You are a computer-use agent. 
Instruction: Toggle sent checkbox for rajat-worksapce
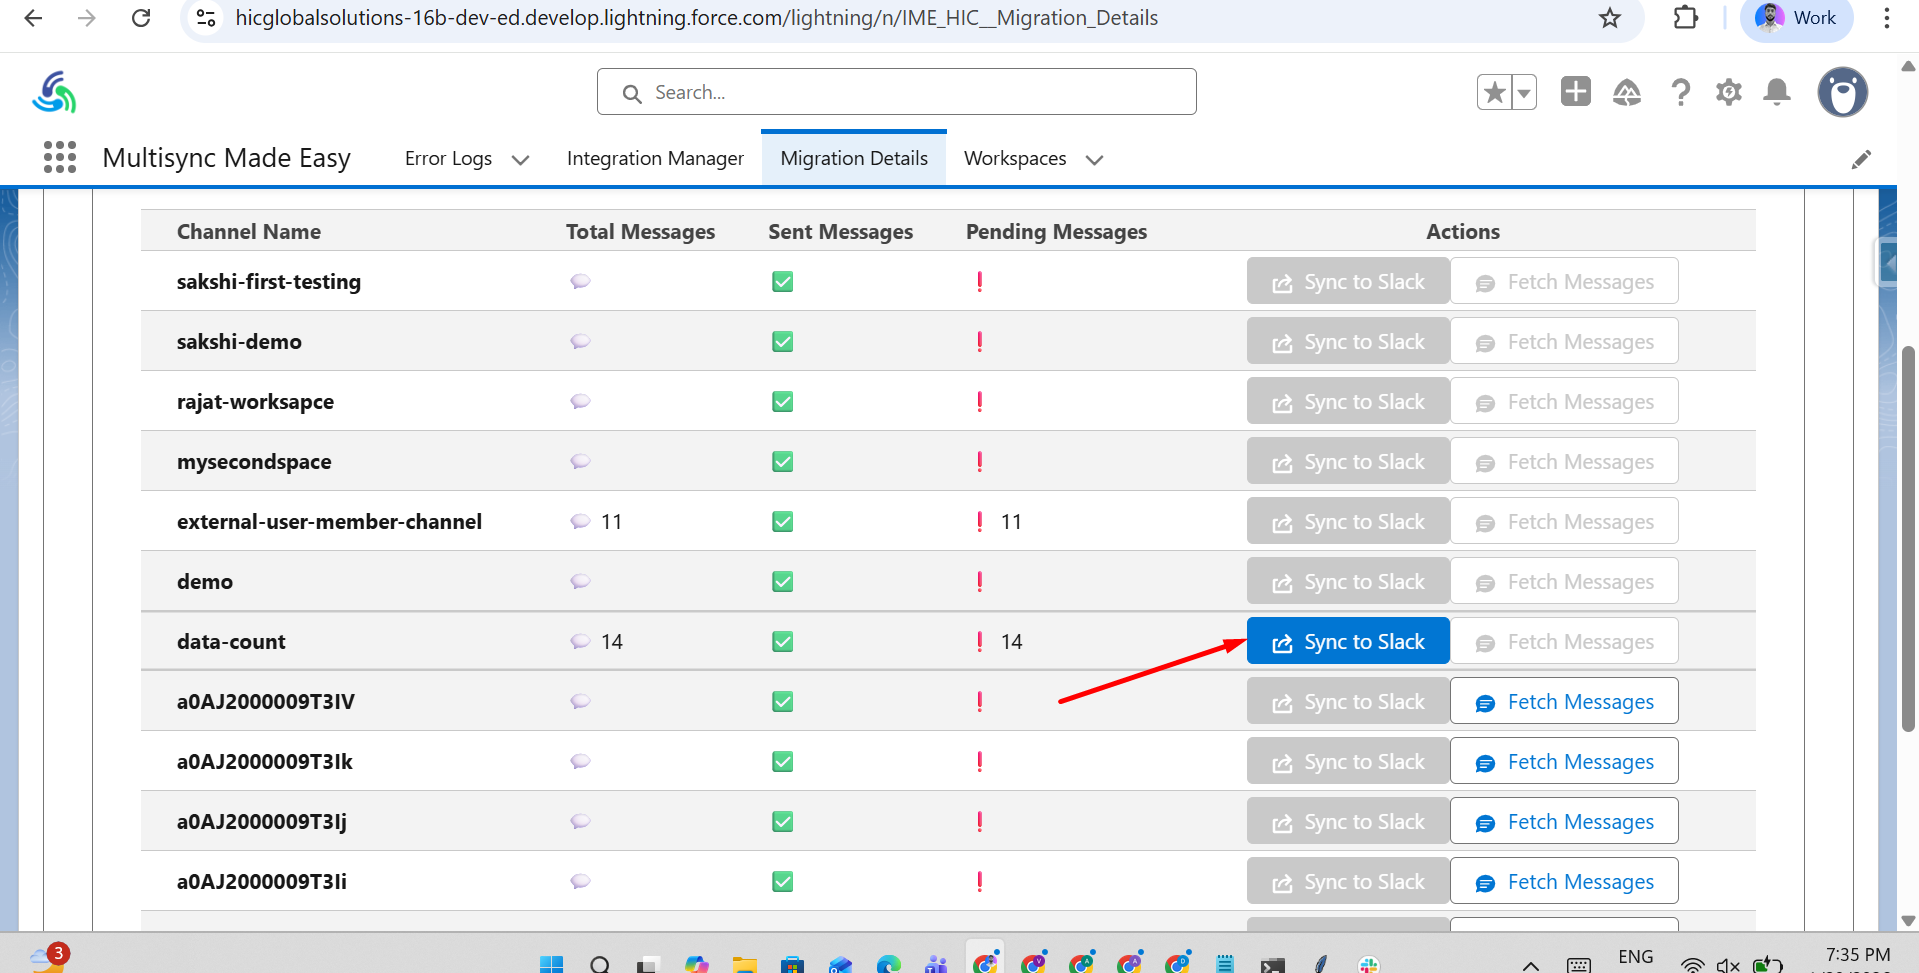pyautogui.click(x=783, y=402)
